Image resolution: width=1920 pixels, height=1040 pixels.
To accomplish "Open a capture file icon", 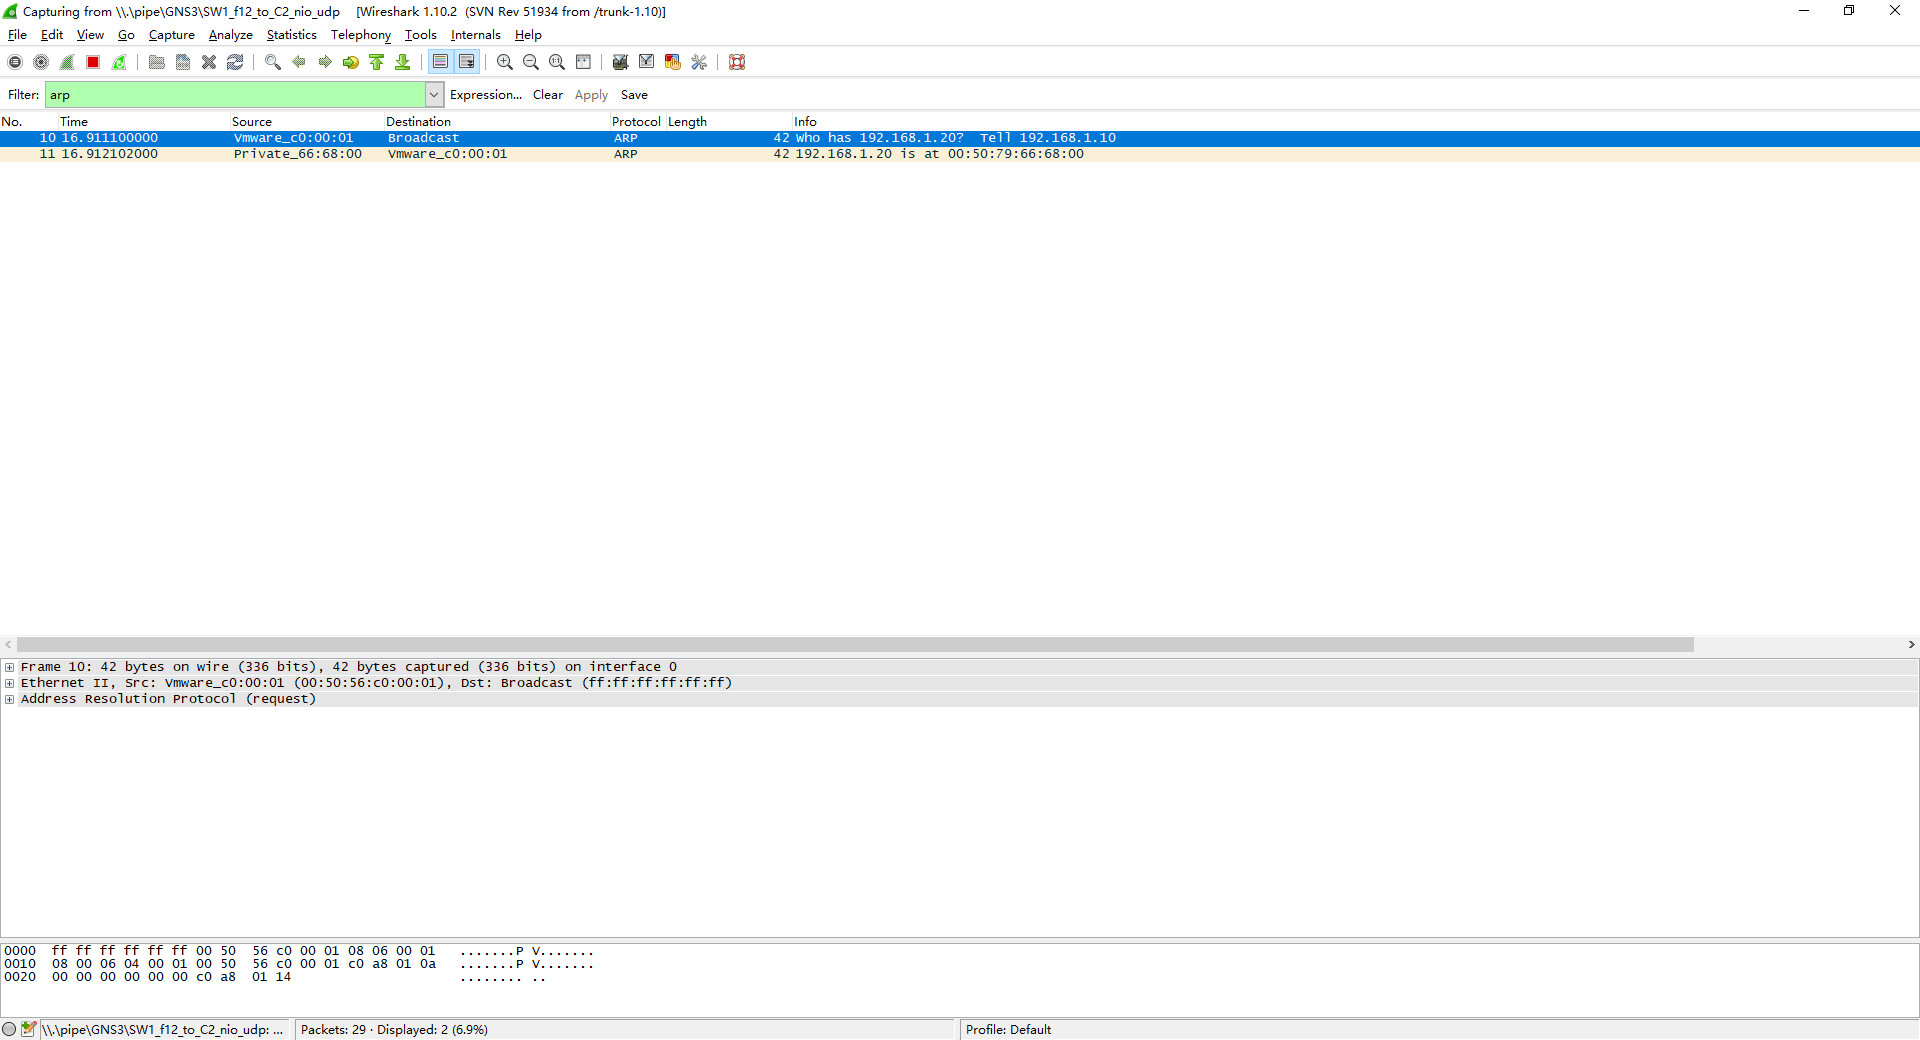I will (x=157, y=62).
